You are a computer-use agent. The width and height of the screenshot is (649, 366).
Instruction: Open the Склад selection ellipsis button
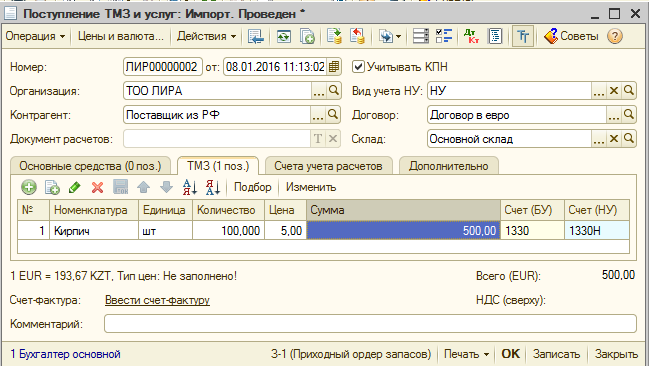599,139
